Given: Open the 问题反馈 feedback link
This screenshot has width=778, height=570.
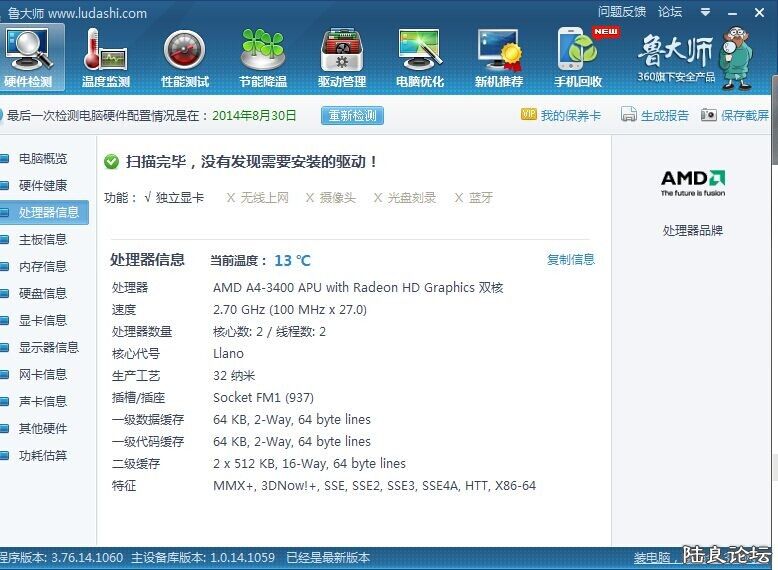Looking at the screenshot, I should [x=621, y=12].
